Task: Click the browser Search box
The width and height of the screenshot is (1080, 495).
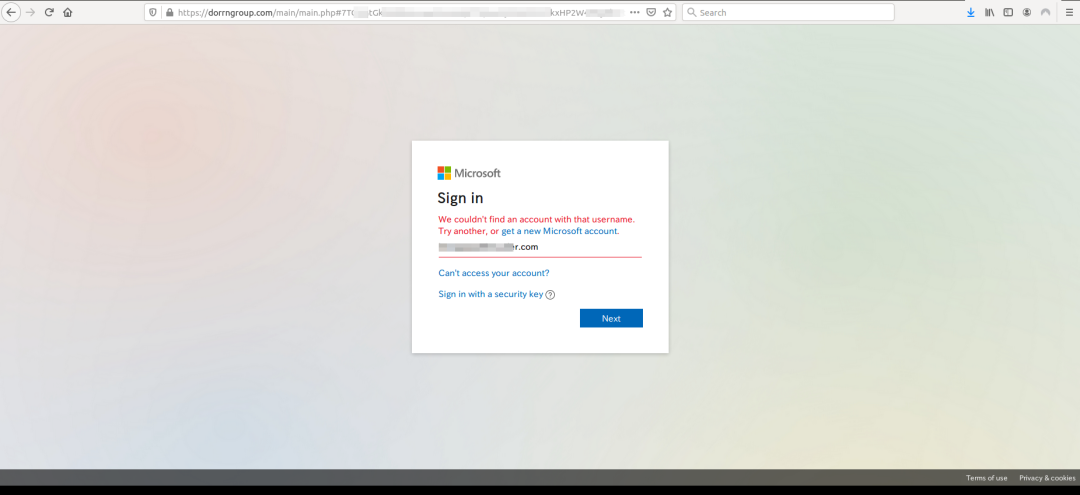Action: tap(790, 13)
